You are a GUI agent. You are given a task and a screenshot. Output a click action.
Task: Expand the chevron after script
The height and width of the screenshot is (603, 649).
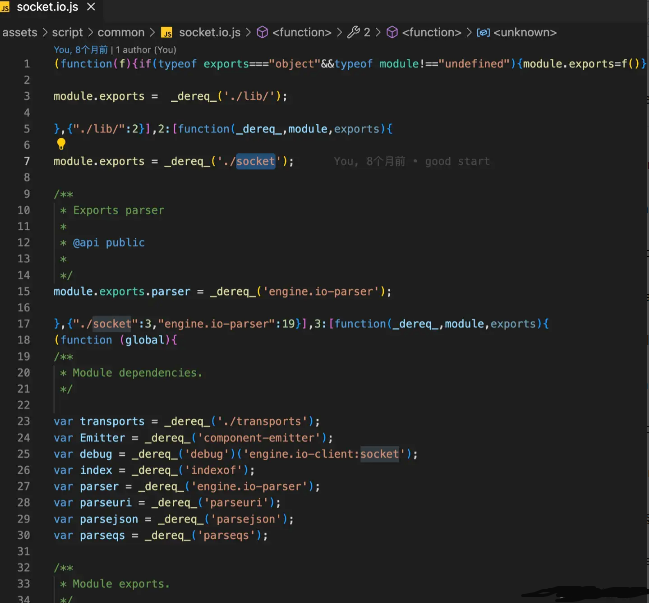[x=90, y=32]
